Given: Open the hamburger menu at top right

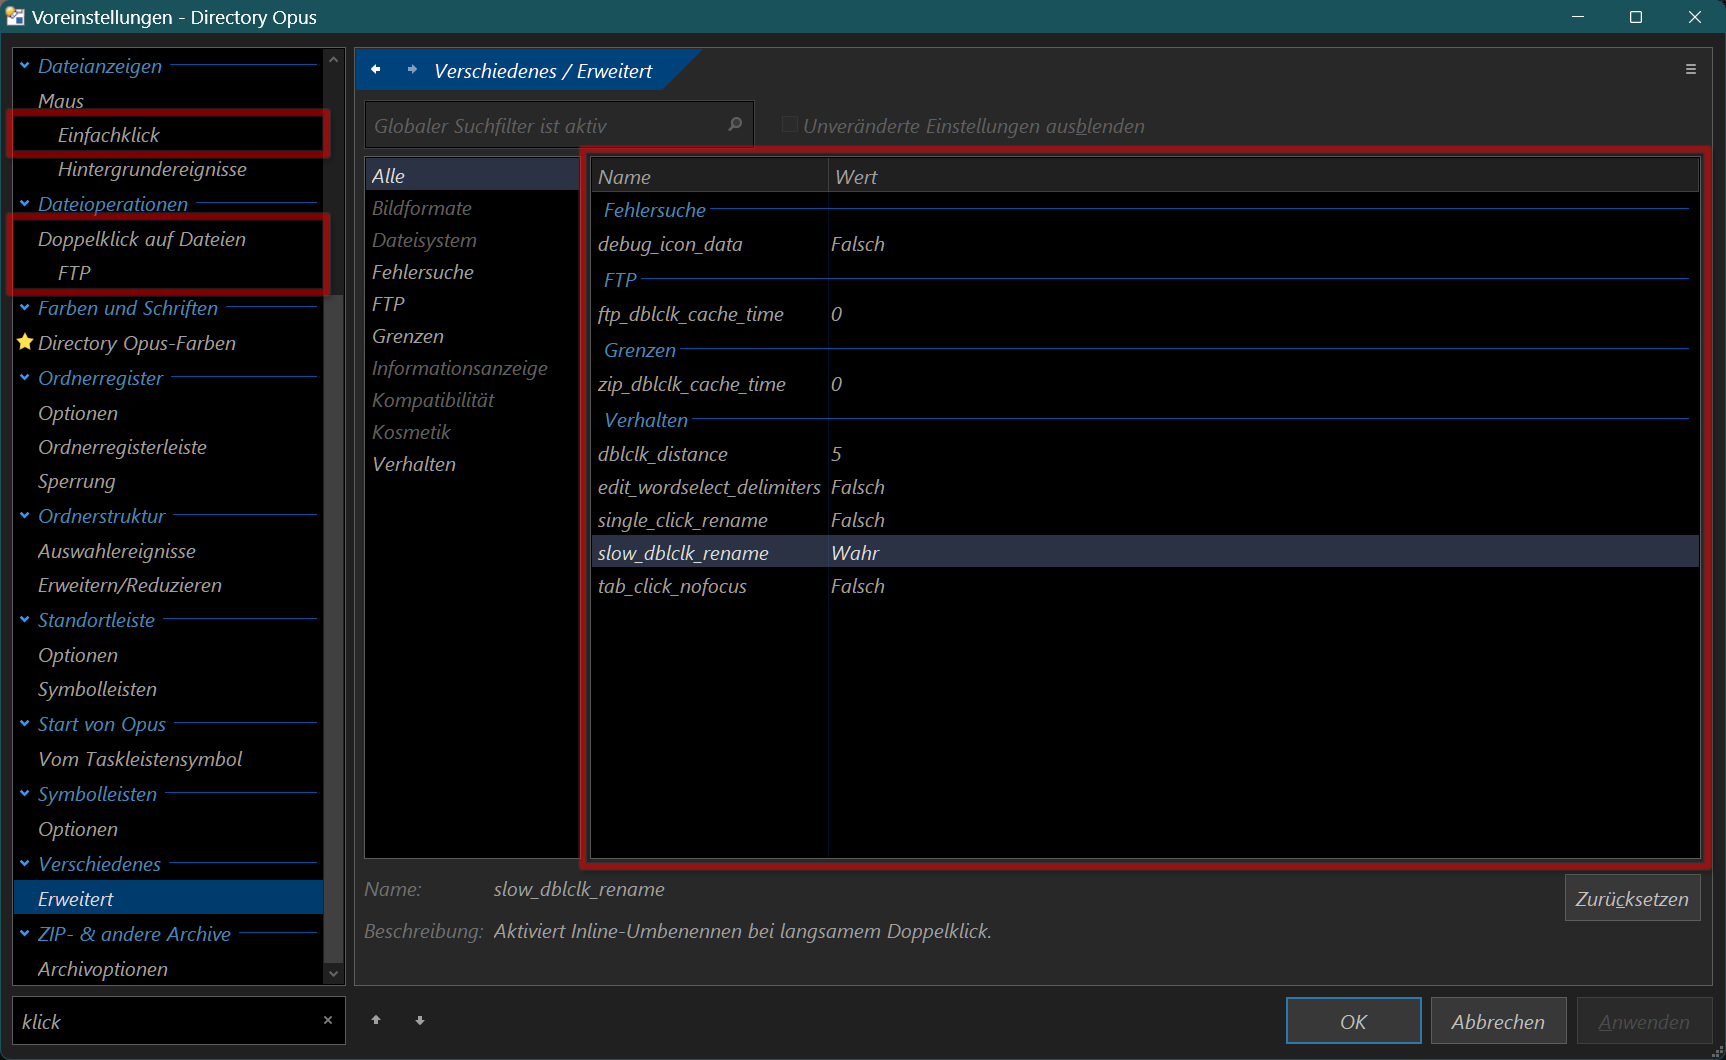Looking at the screenshot, I should (1691, 69).
